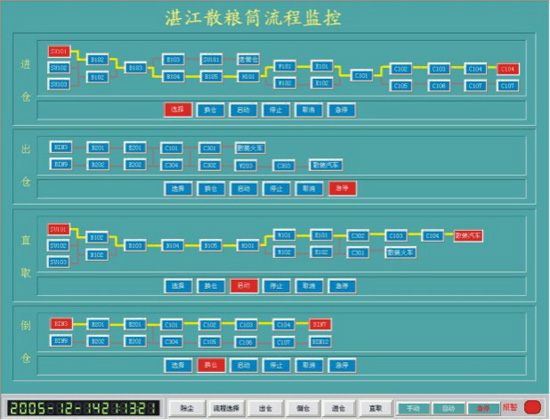Toggle the 手动 manual mode button
Screen dimensions: 550x420
coord(413,408)
